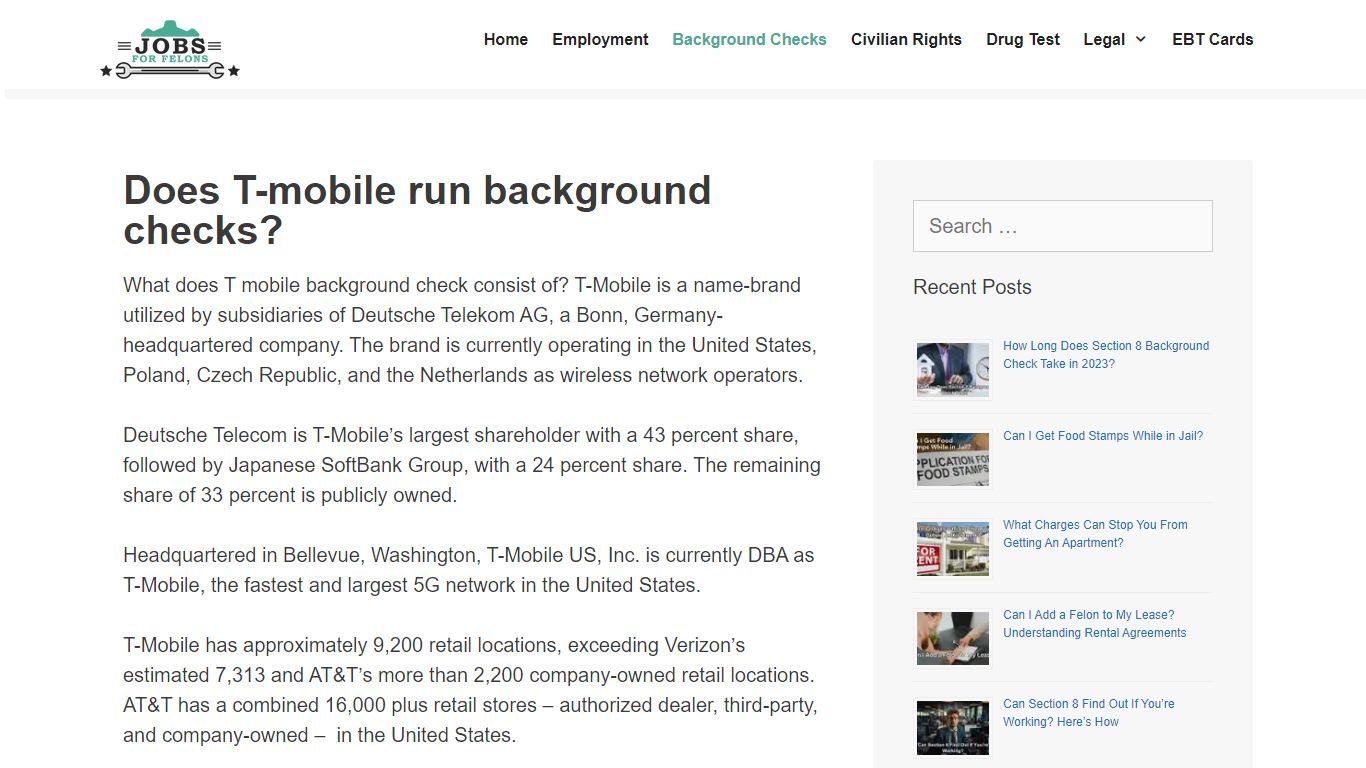Open the Legal menu item
The image size is (1366, 768).
pos(1104,40)
